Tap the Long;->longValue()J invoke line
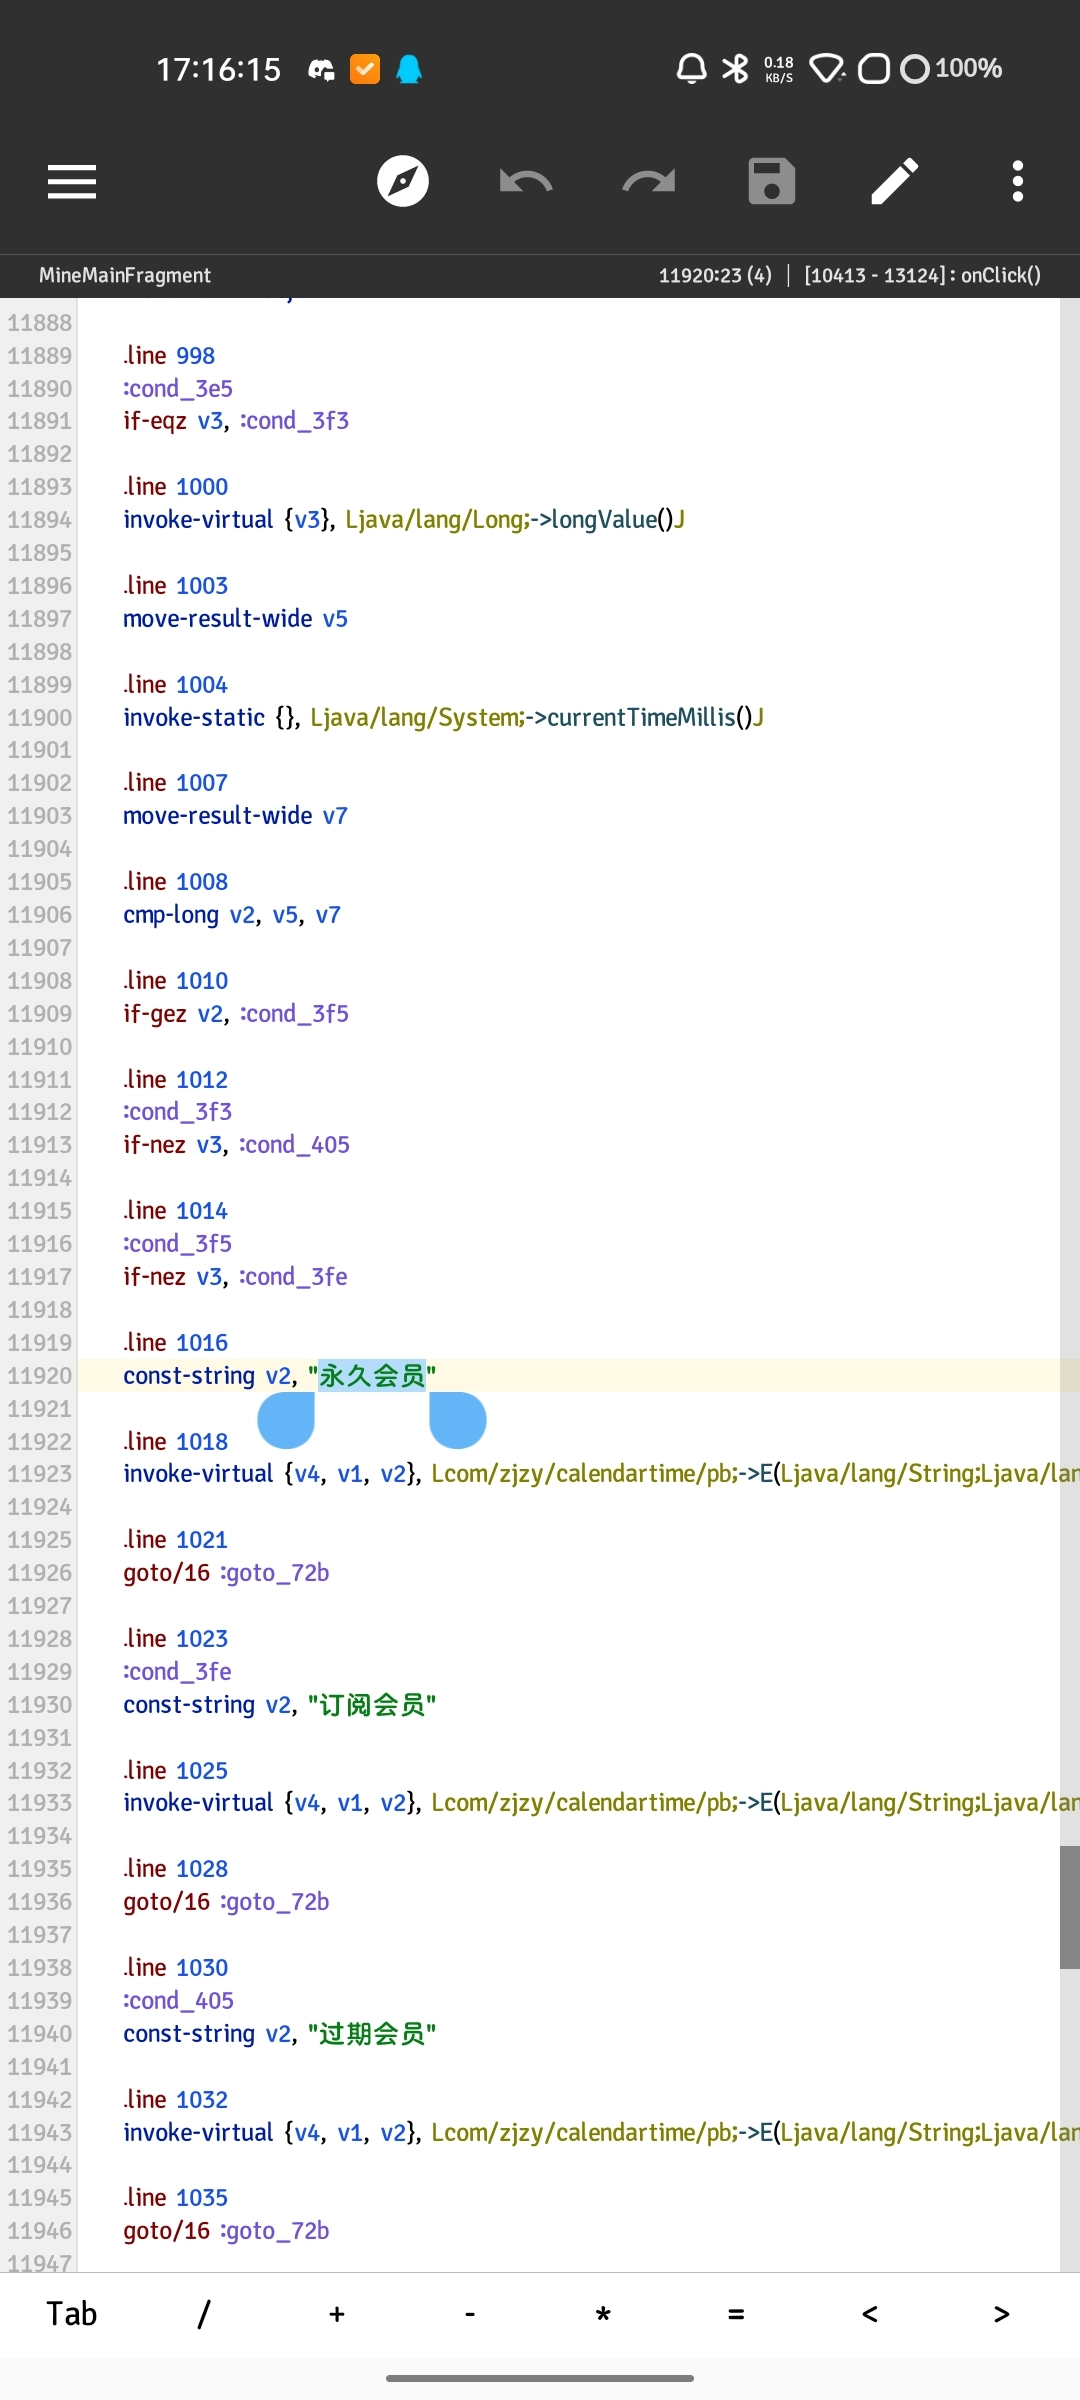This screenshot has height=2400, width=1080. click(x=404, y=520)
